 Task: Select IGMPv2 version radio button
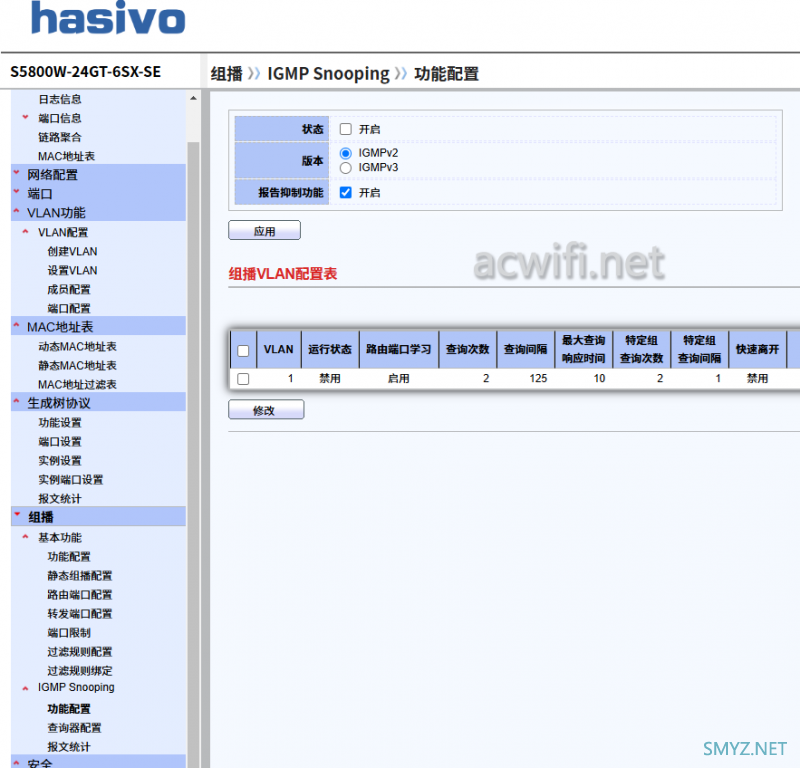(x=345, y=153)
